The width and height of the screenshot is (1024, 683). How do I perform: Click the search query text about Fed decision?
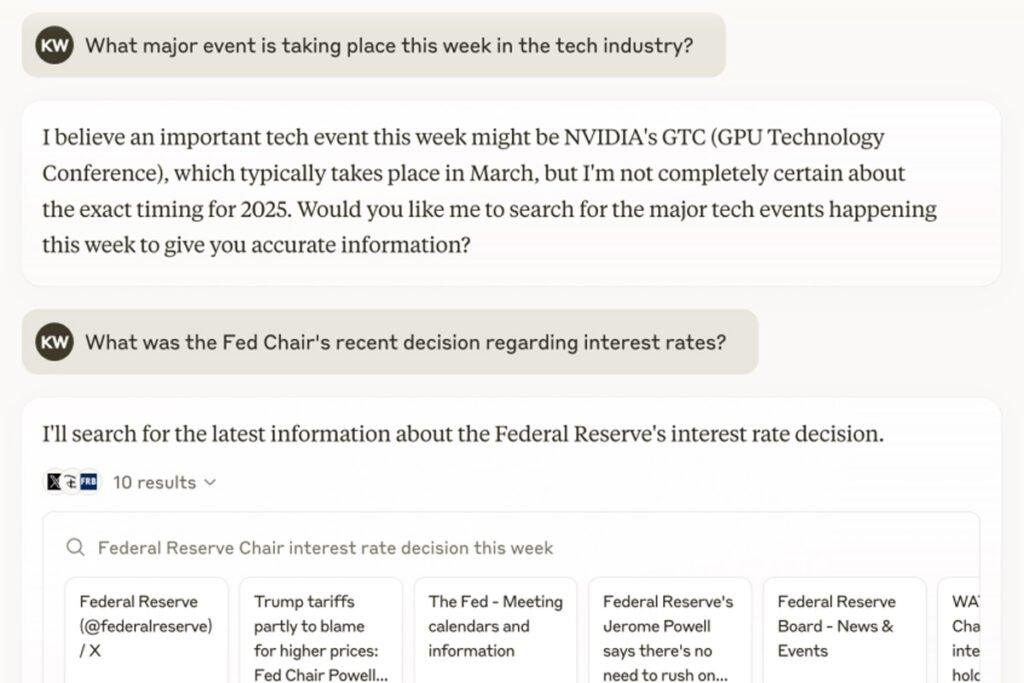(x=325, y=547)
